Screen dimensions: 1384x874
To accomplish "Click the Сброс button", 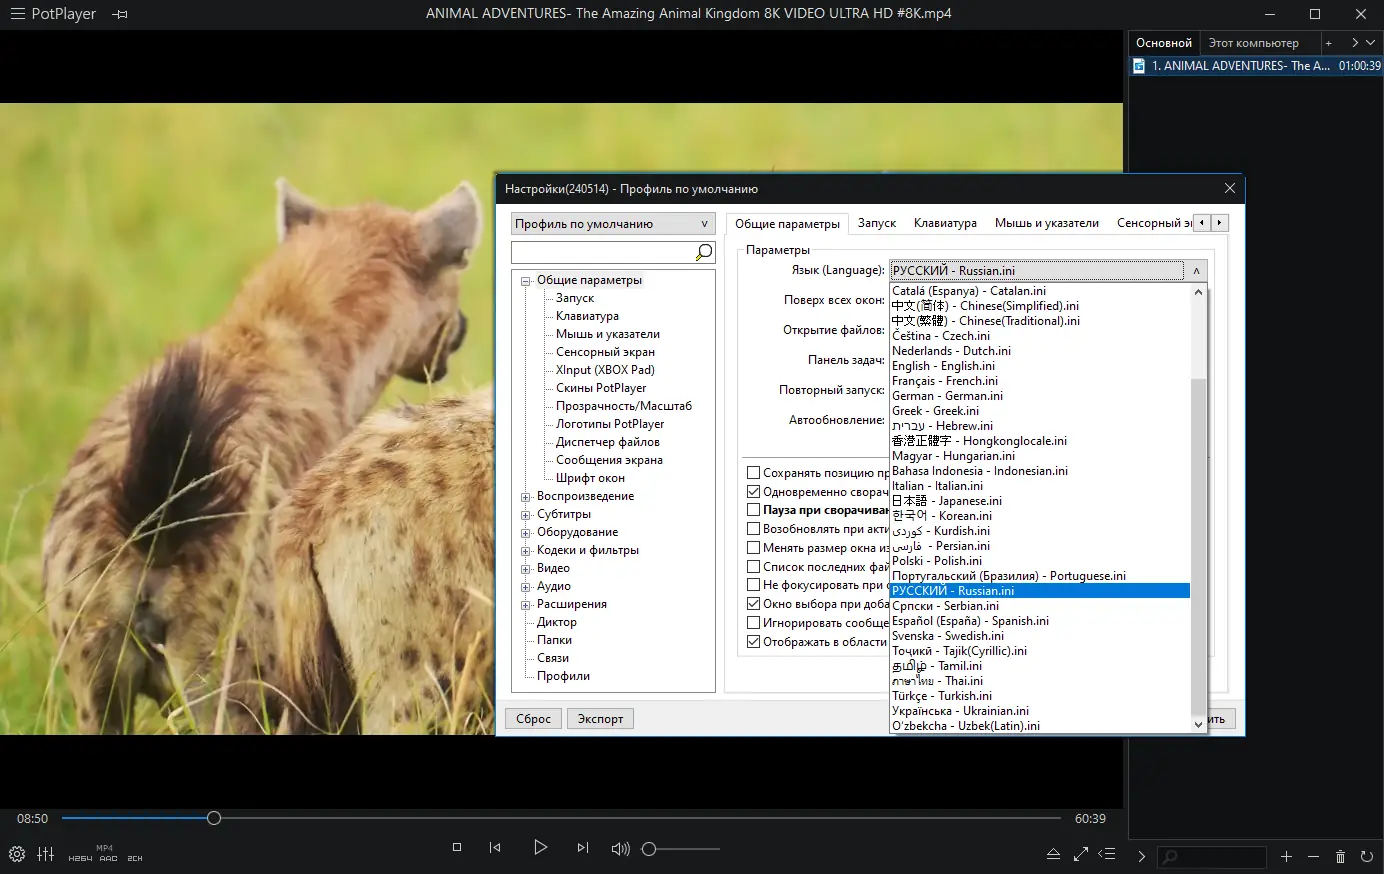I will pos(533,719).
